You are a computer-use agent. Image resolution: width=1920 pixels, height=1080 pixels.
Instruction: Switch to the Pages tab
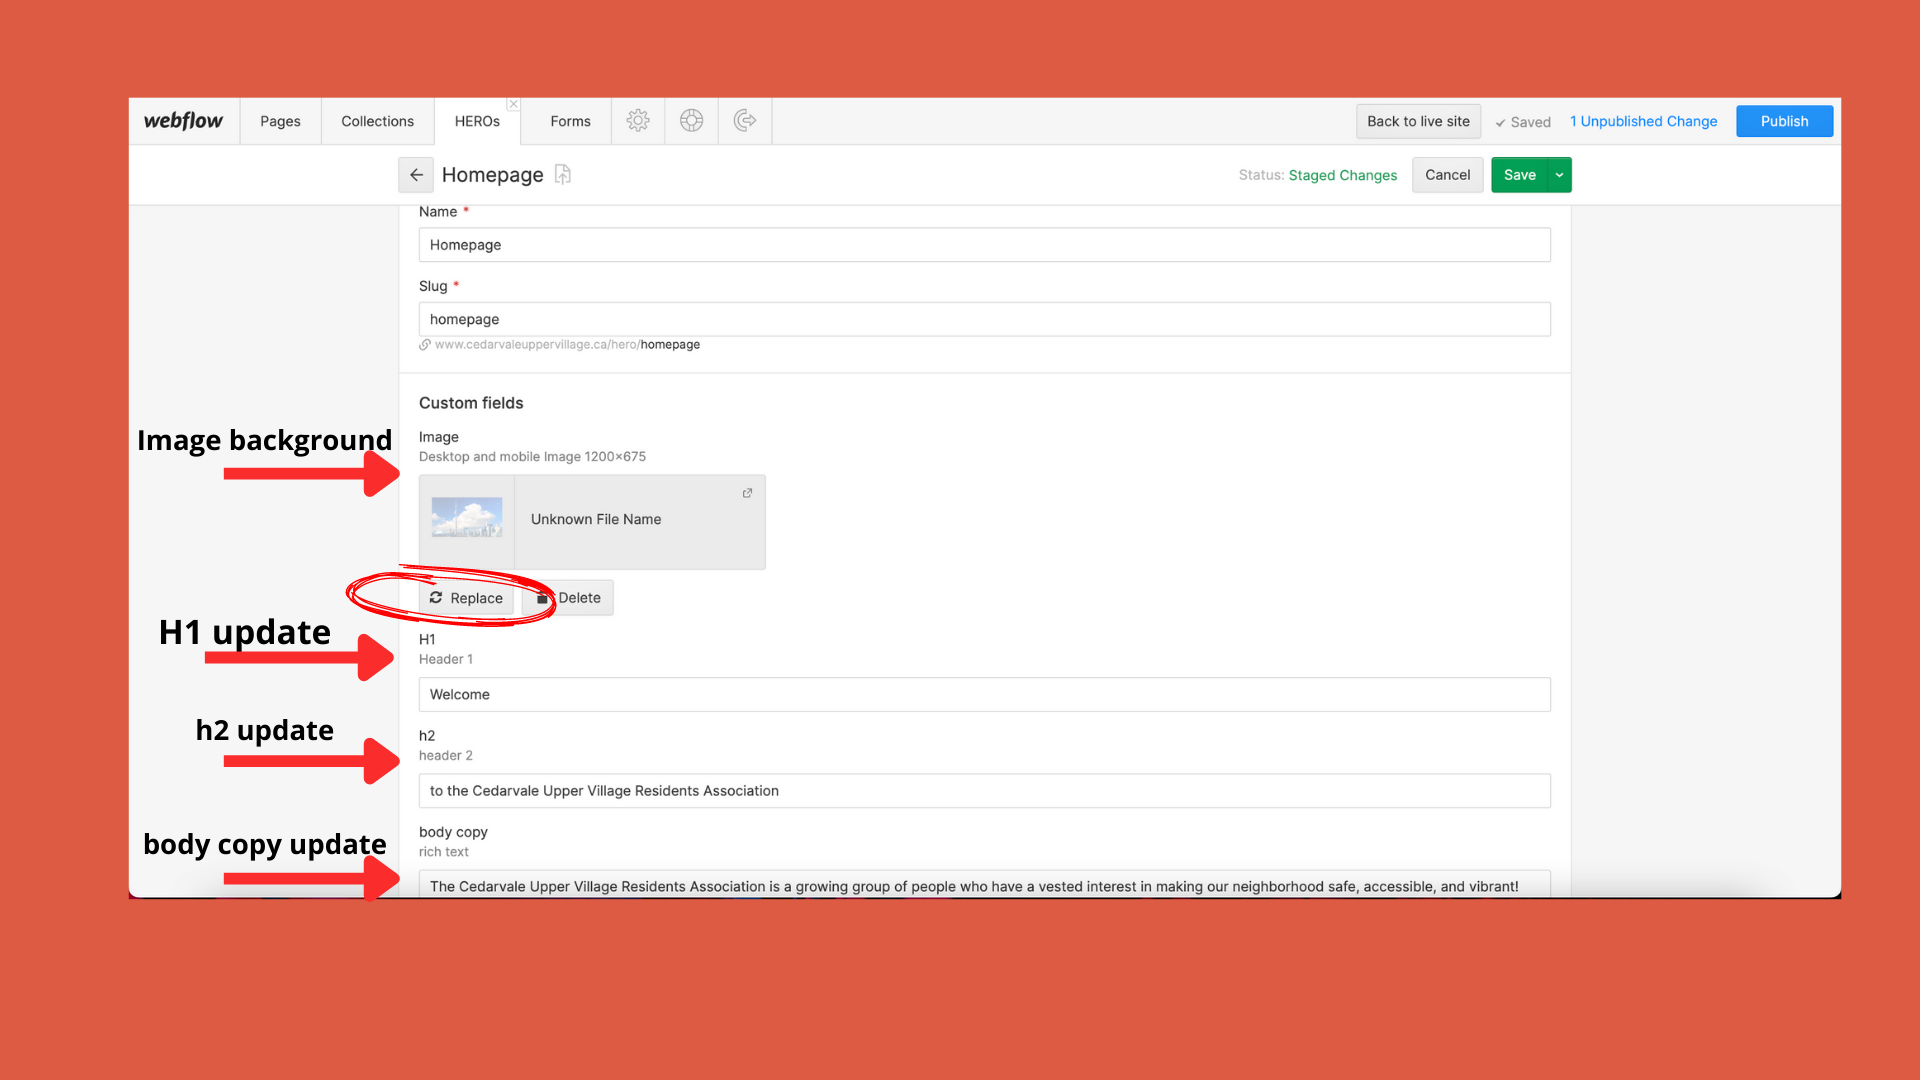(x=280, y=121)
